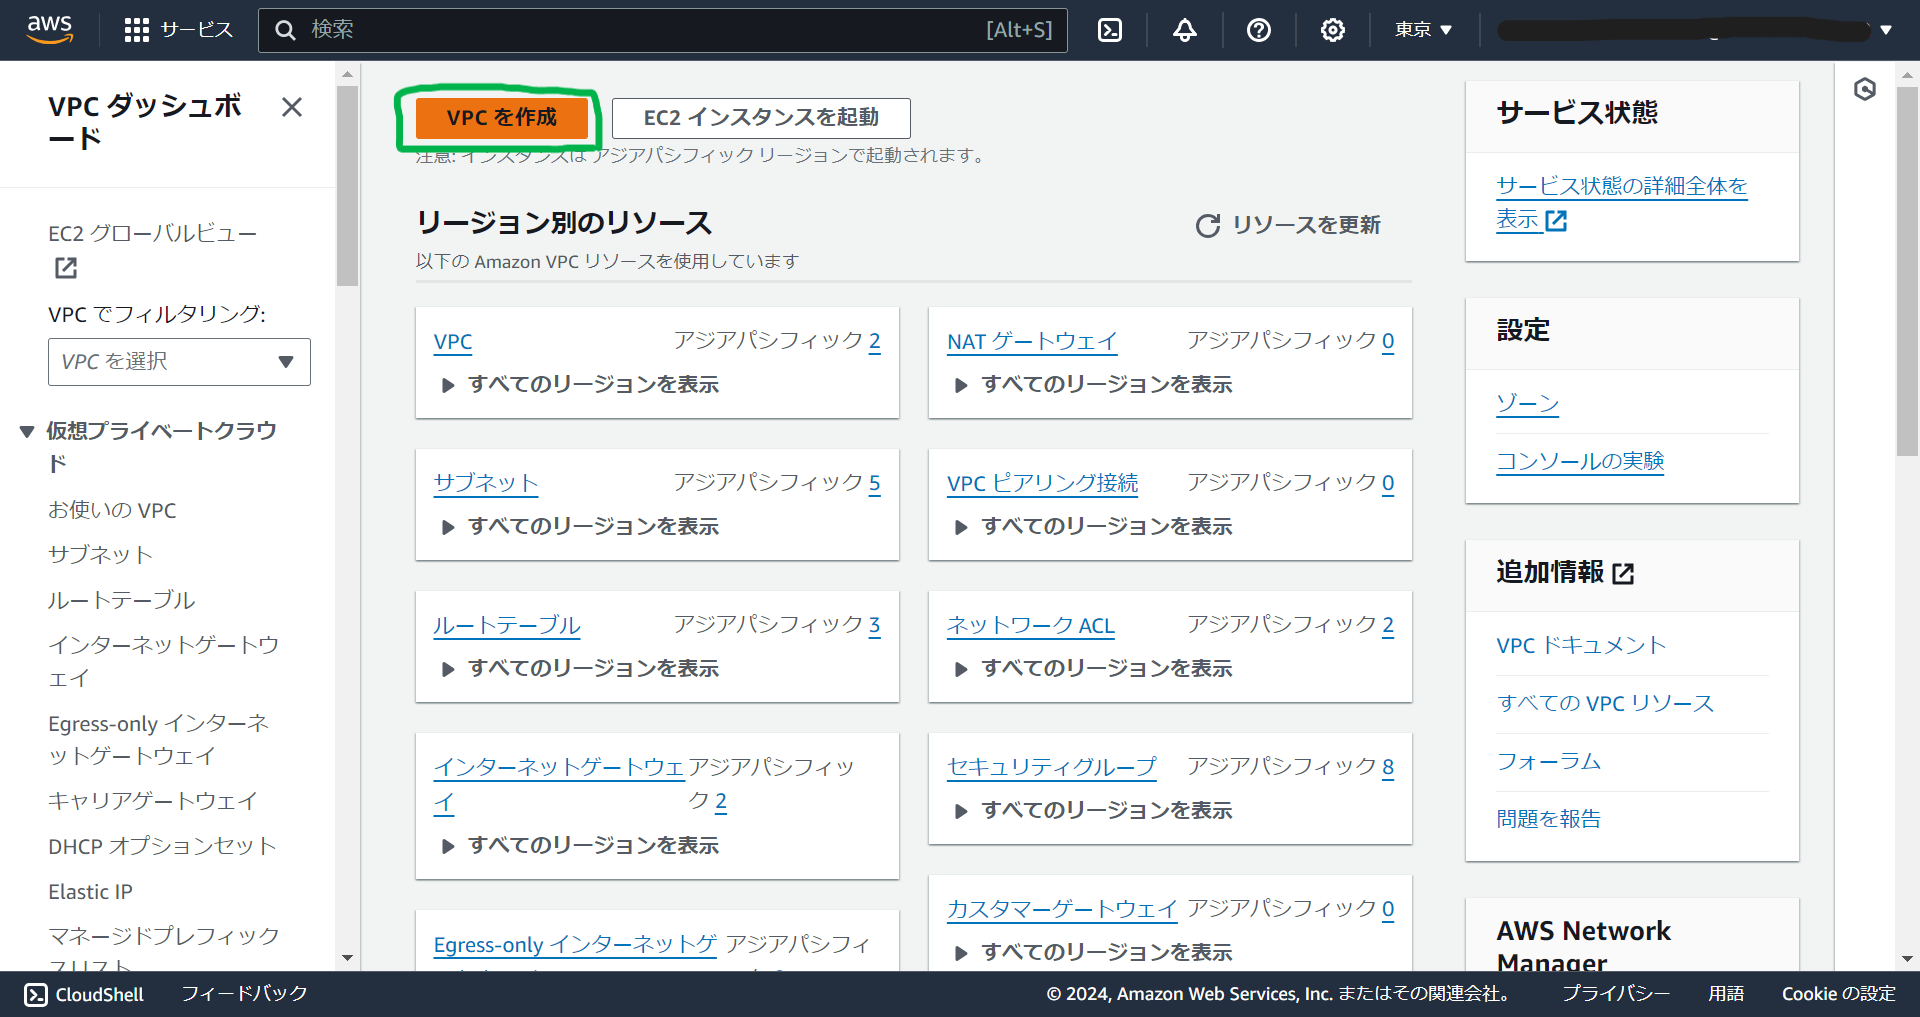
Task: Open the サービス menu
Action: pyautogui.click(x=196, y=29)
